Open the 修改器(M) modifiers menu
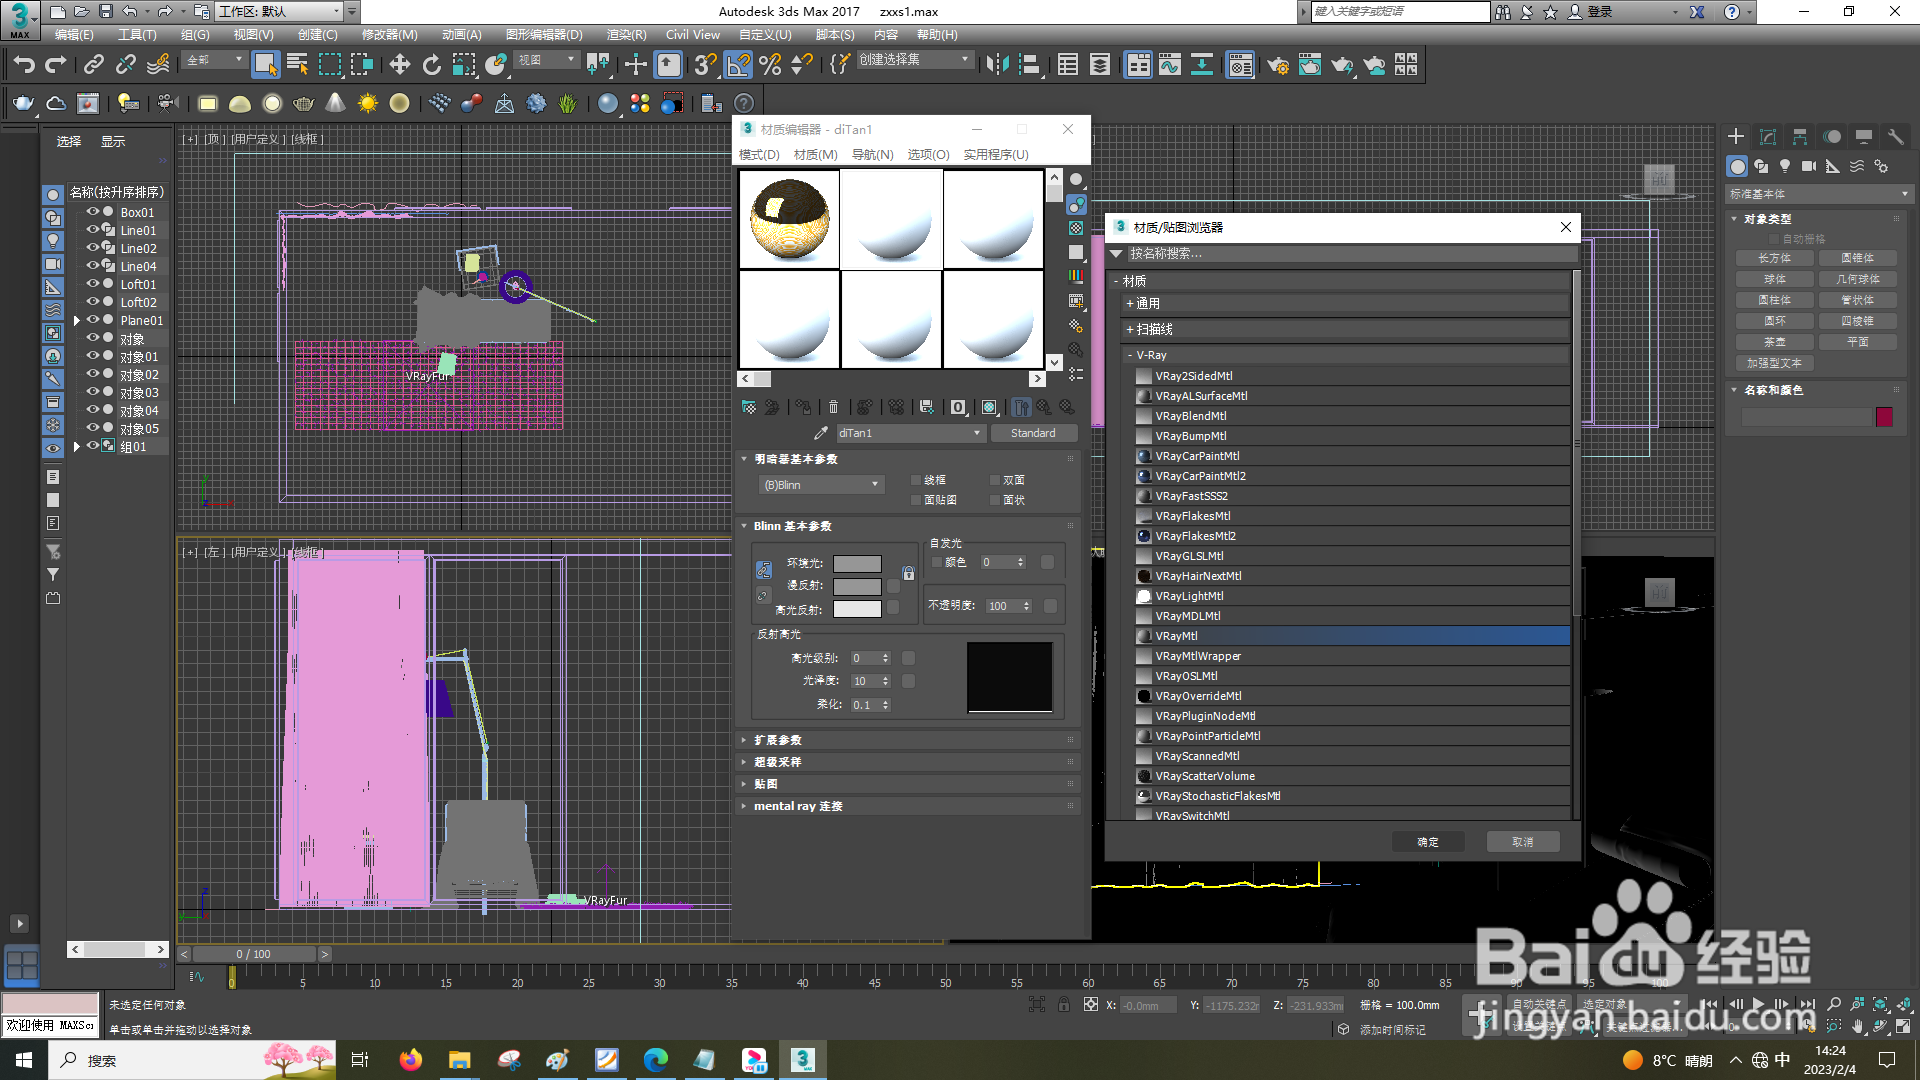The height and width of the screenshot is (1082, 1920). point(389,34)
